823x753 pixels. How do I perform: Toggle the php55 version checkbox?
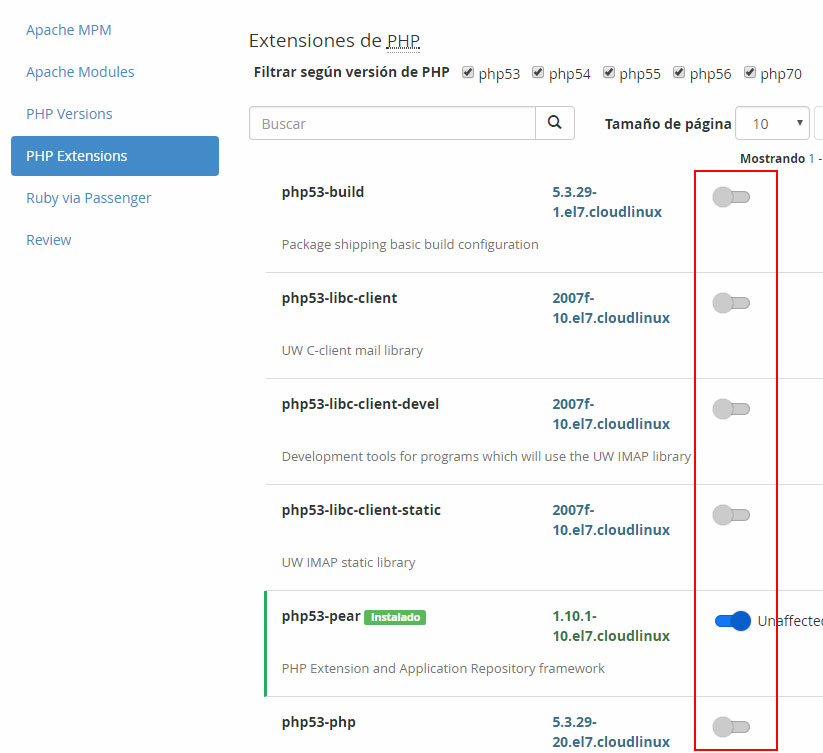pyautogui.click(x=608, y=73)
